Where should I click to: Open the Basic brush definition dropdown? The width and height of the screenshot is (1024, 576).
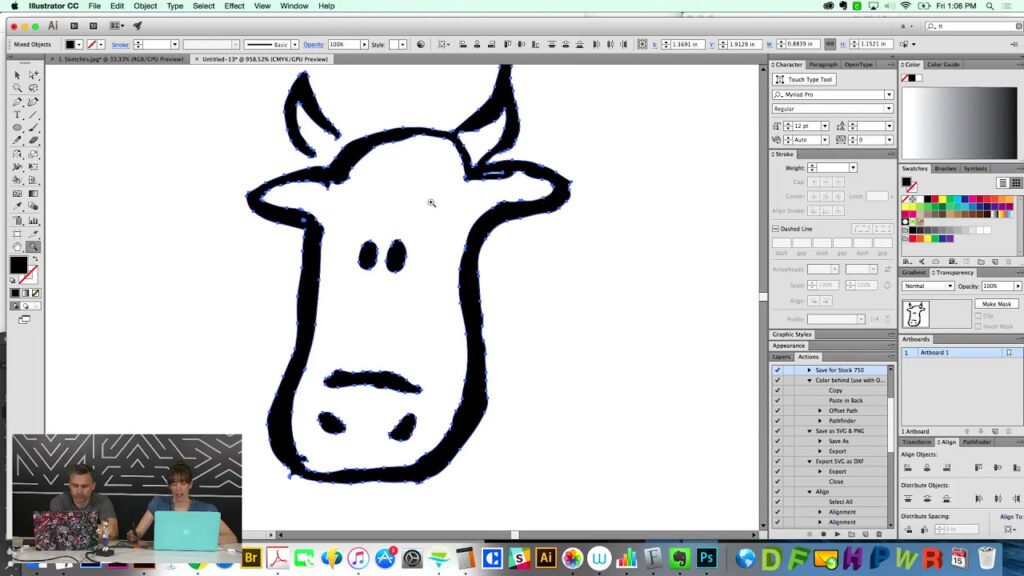[295, 44]
